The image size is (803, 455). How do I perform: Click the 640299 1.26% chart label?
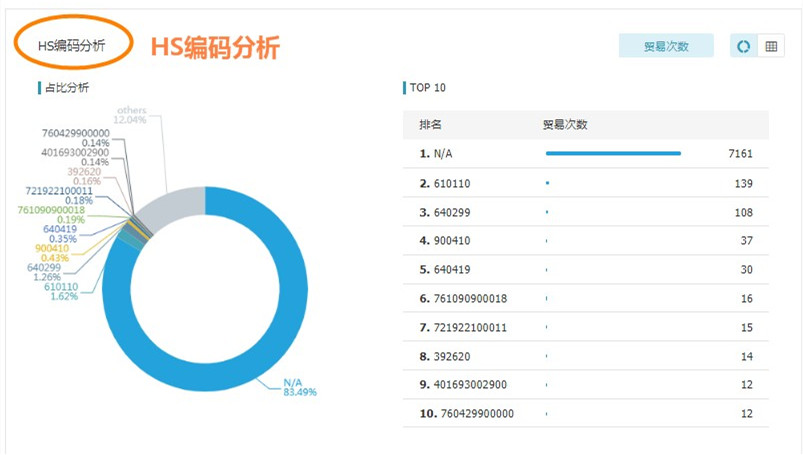[44, 272]
